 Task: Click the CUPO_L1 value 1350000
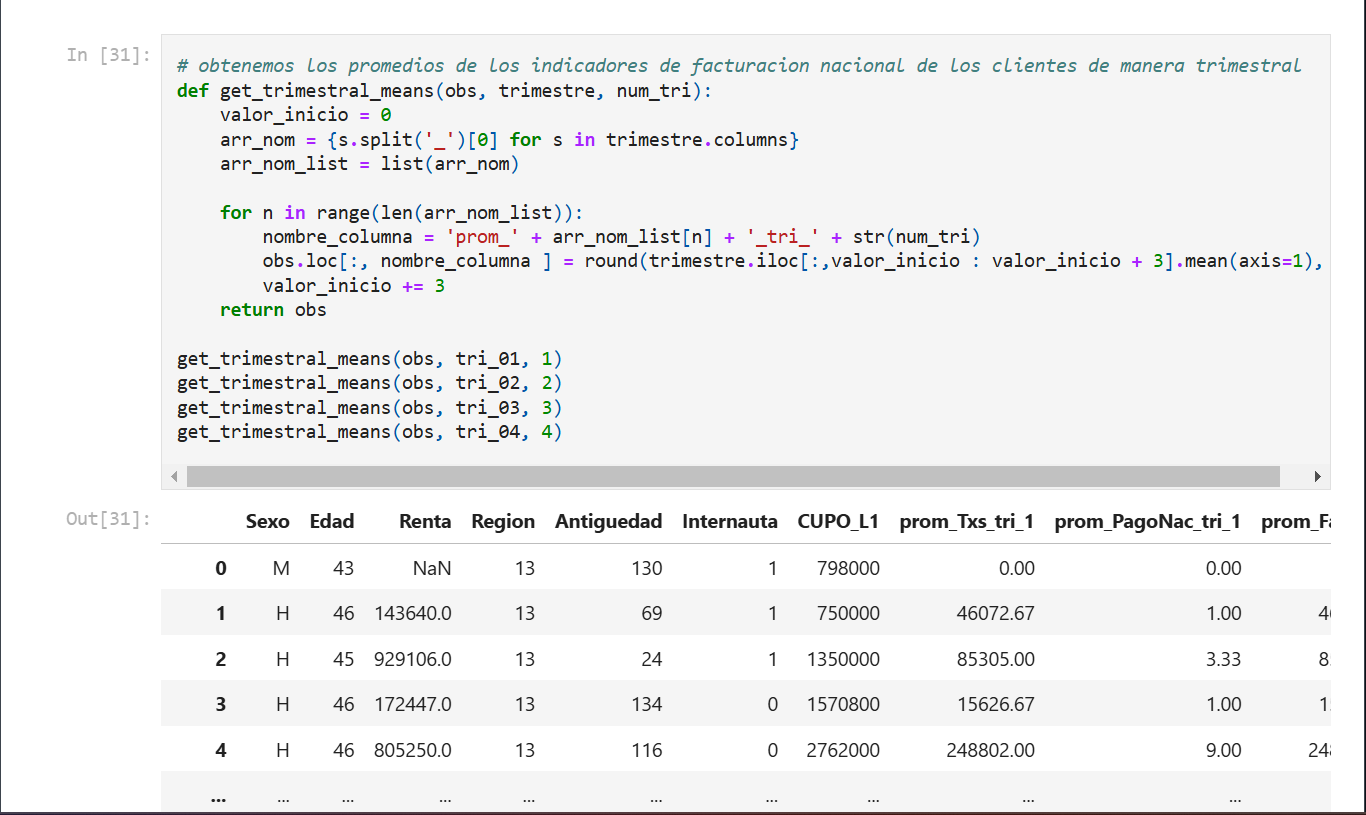click(x=843, y=659)
